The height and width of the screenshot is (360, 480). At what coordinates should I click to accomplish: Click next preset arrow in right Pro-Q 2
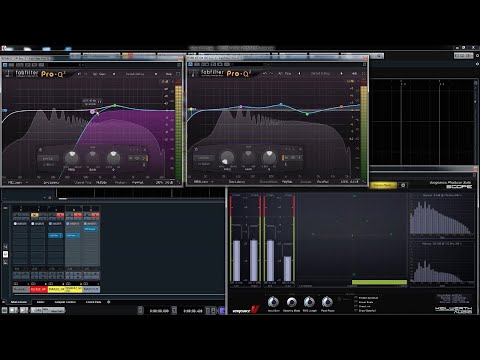point(341,73)
